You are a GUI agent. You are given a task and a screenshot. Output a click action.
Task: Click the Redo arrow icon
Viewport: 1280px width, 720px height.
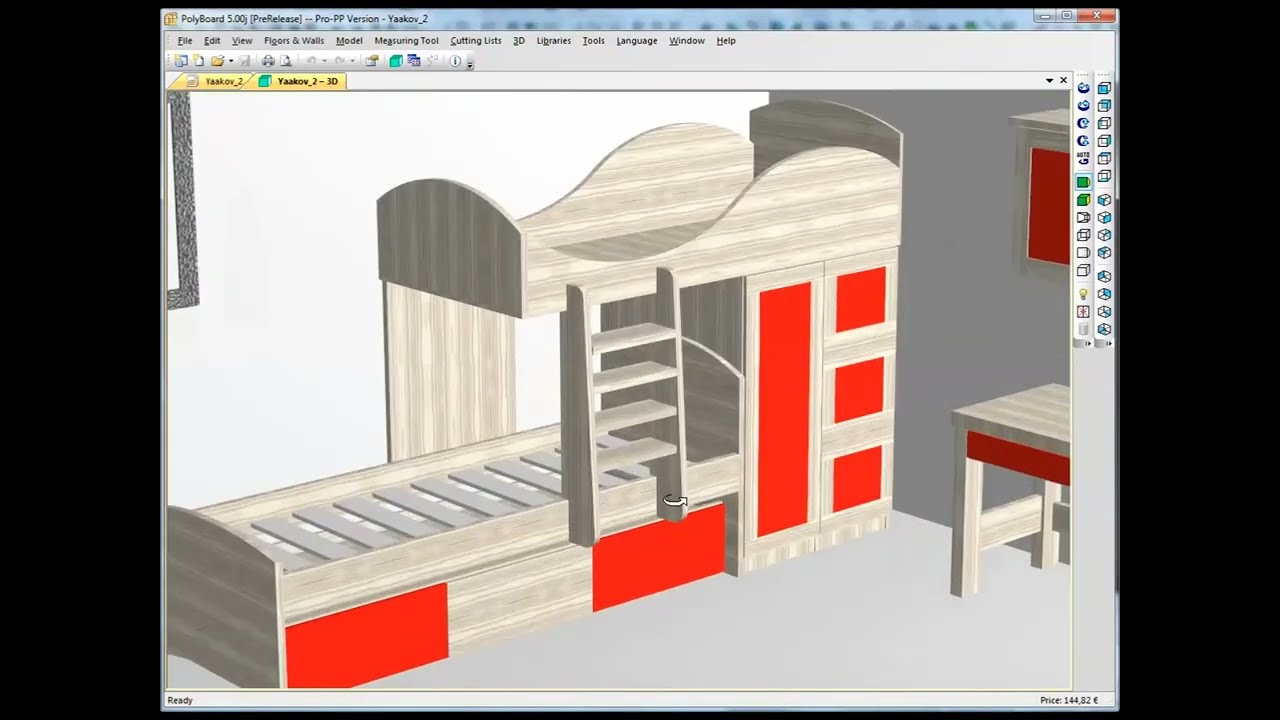point(340,61)
